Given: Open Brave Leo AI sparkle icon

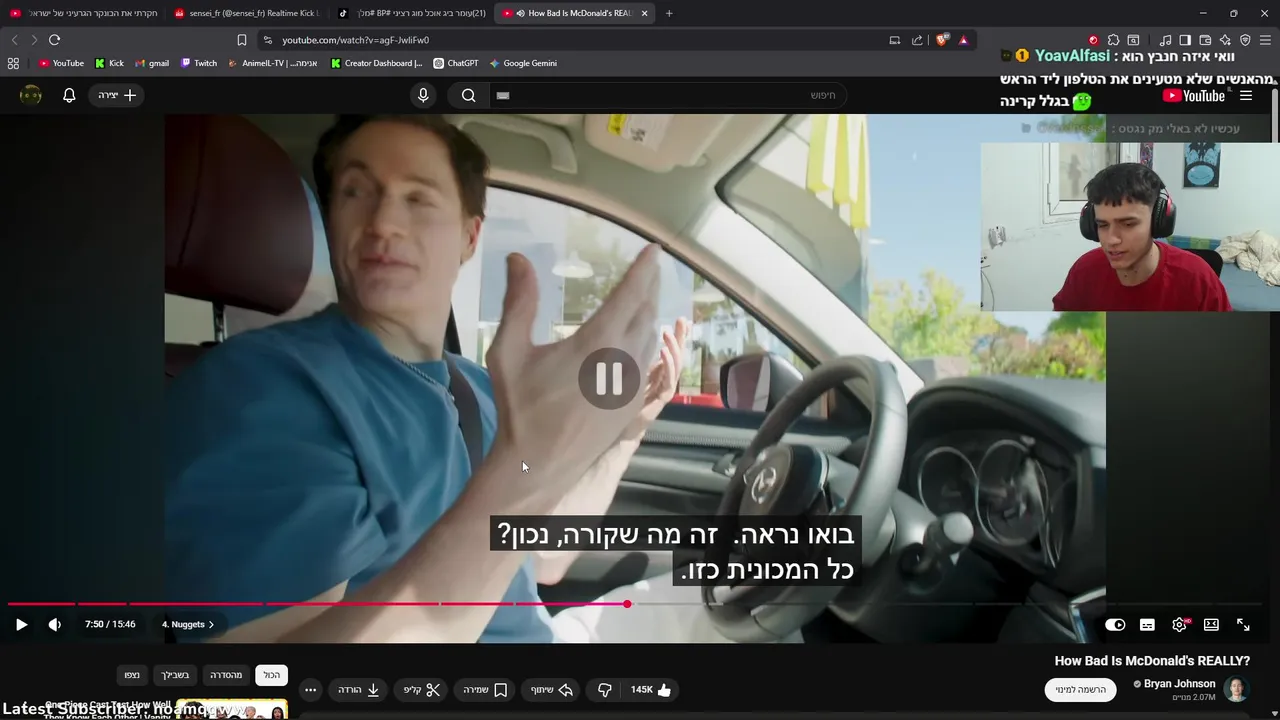Looking at the screenshot, I should [1225, 40].
